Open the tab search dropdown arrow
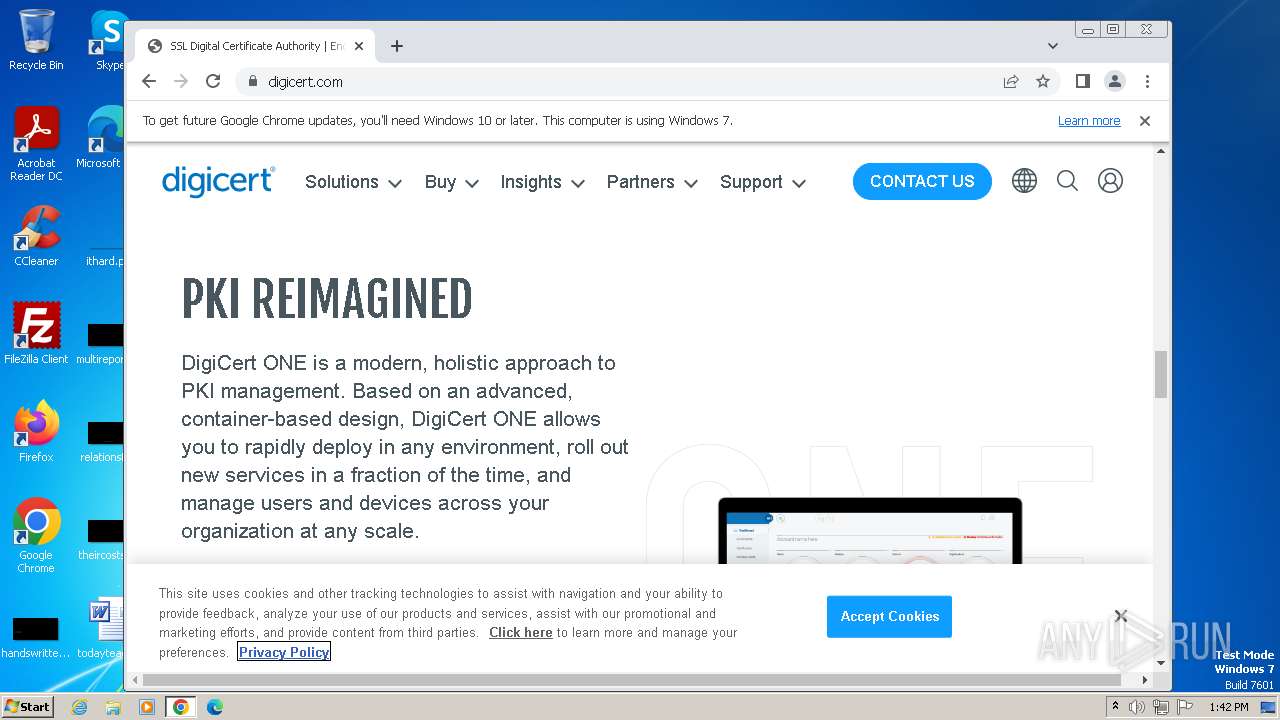This screenshot has height=720, width=1280. pos(1053,46)
